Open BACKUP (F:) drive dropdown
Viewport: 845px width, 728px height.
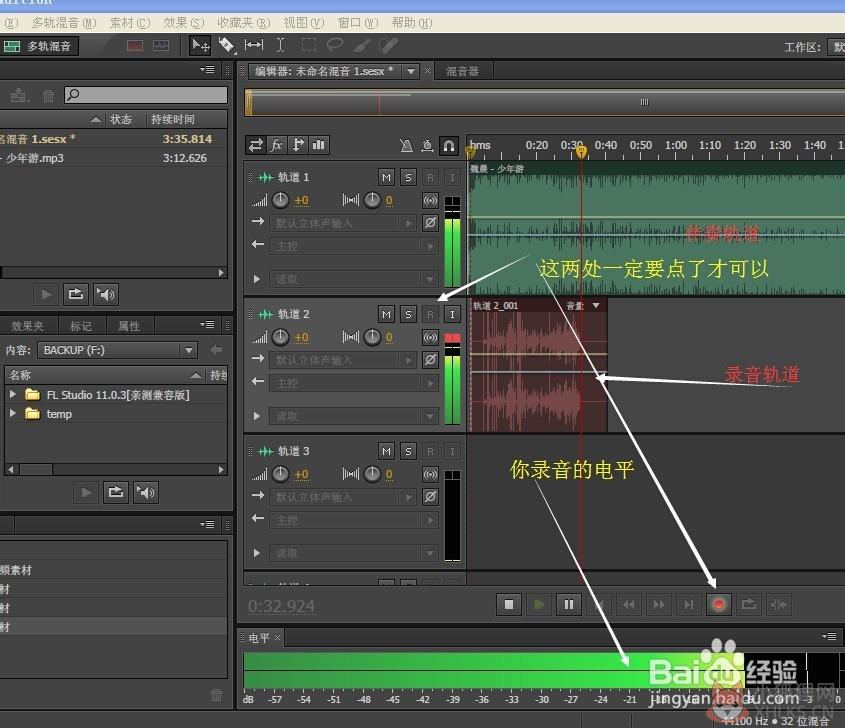click(189, 350)
